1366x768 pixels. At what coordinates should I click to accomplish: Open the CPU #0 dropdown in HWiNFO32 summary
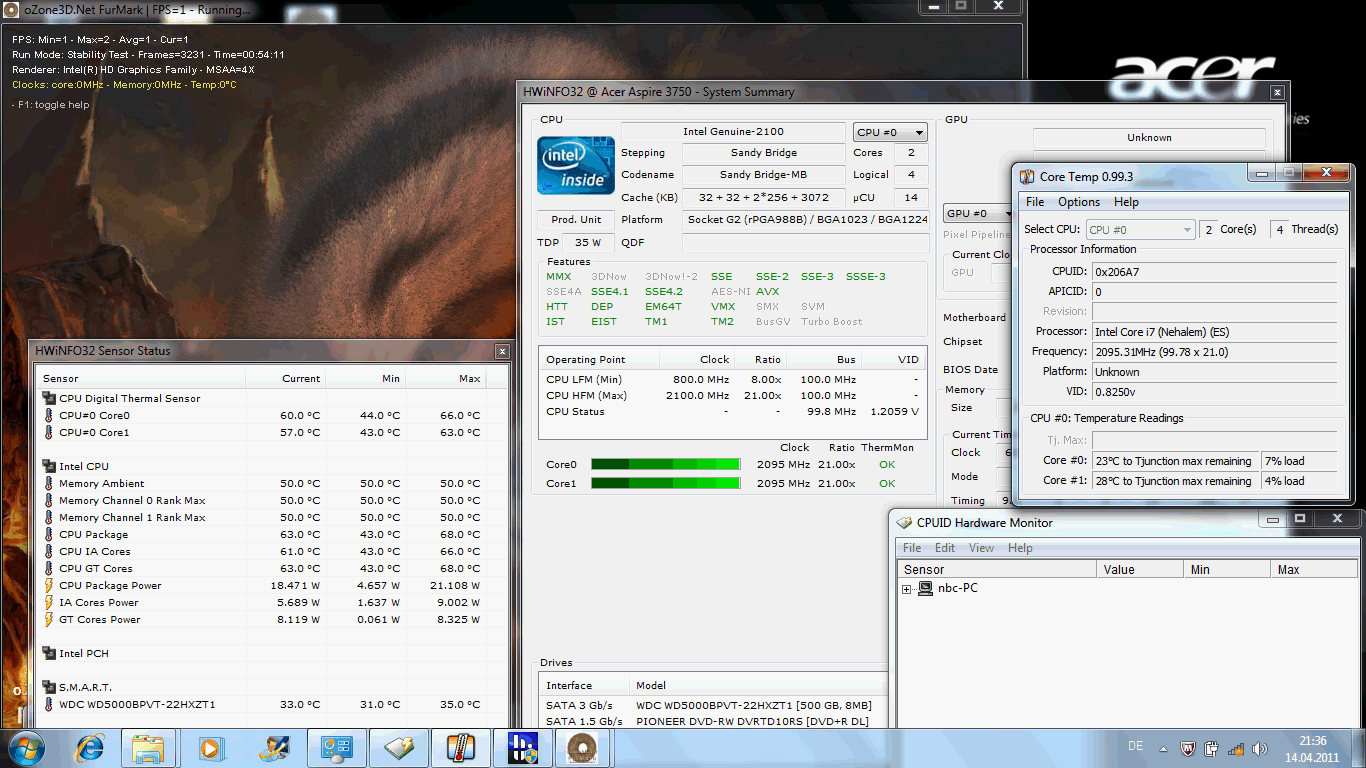click(x=890, y=132)
